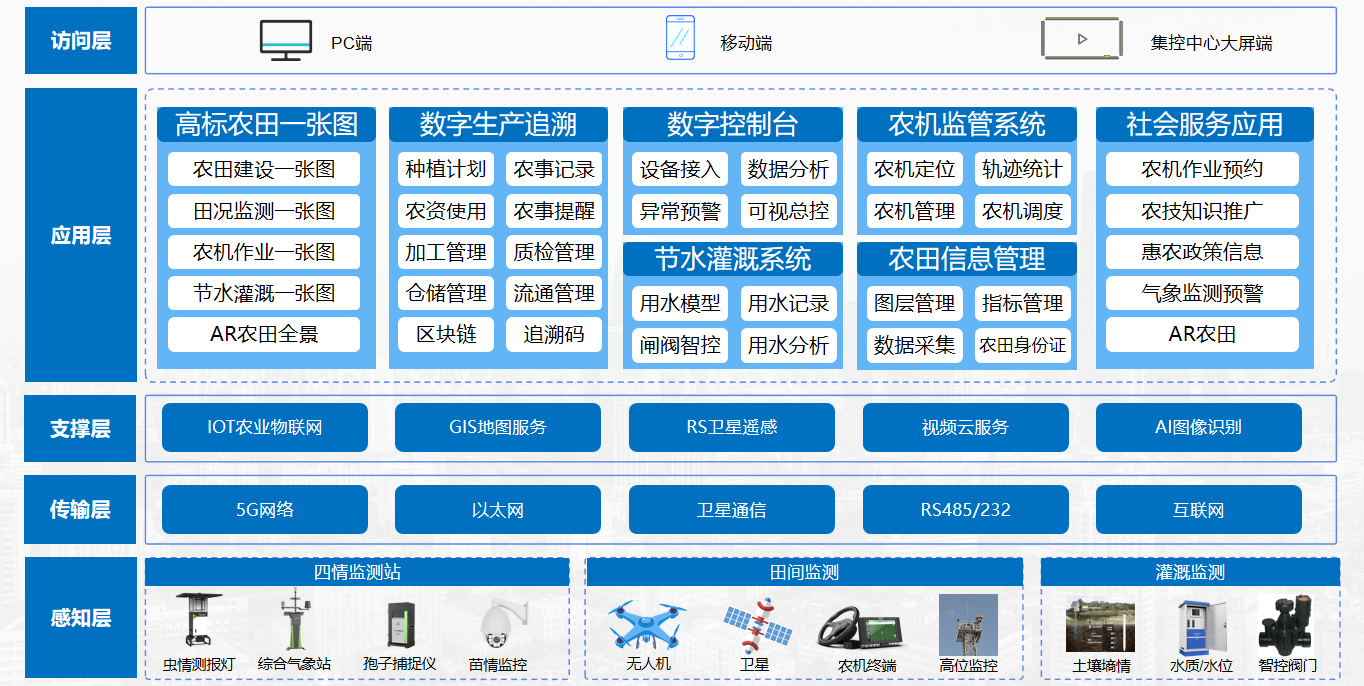Click the 农事提醒 button
This screenshot has width=1364, height=686.
[x=554, y=211]
